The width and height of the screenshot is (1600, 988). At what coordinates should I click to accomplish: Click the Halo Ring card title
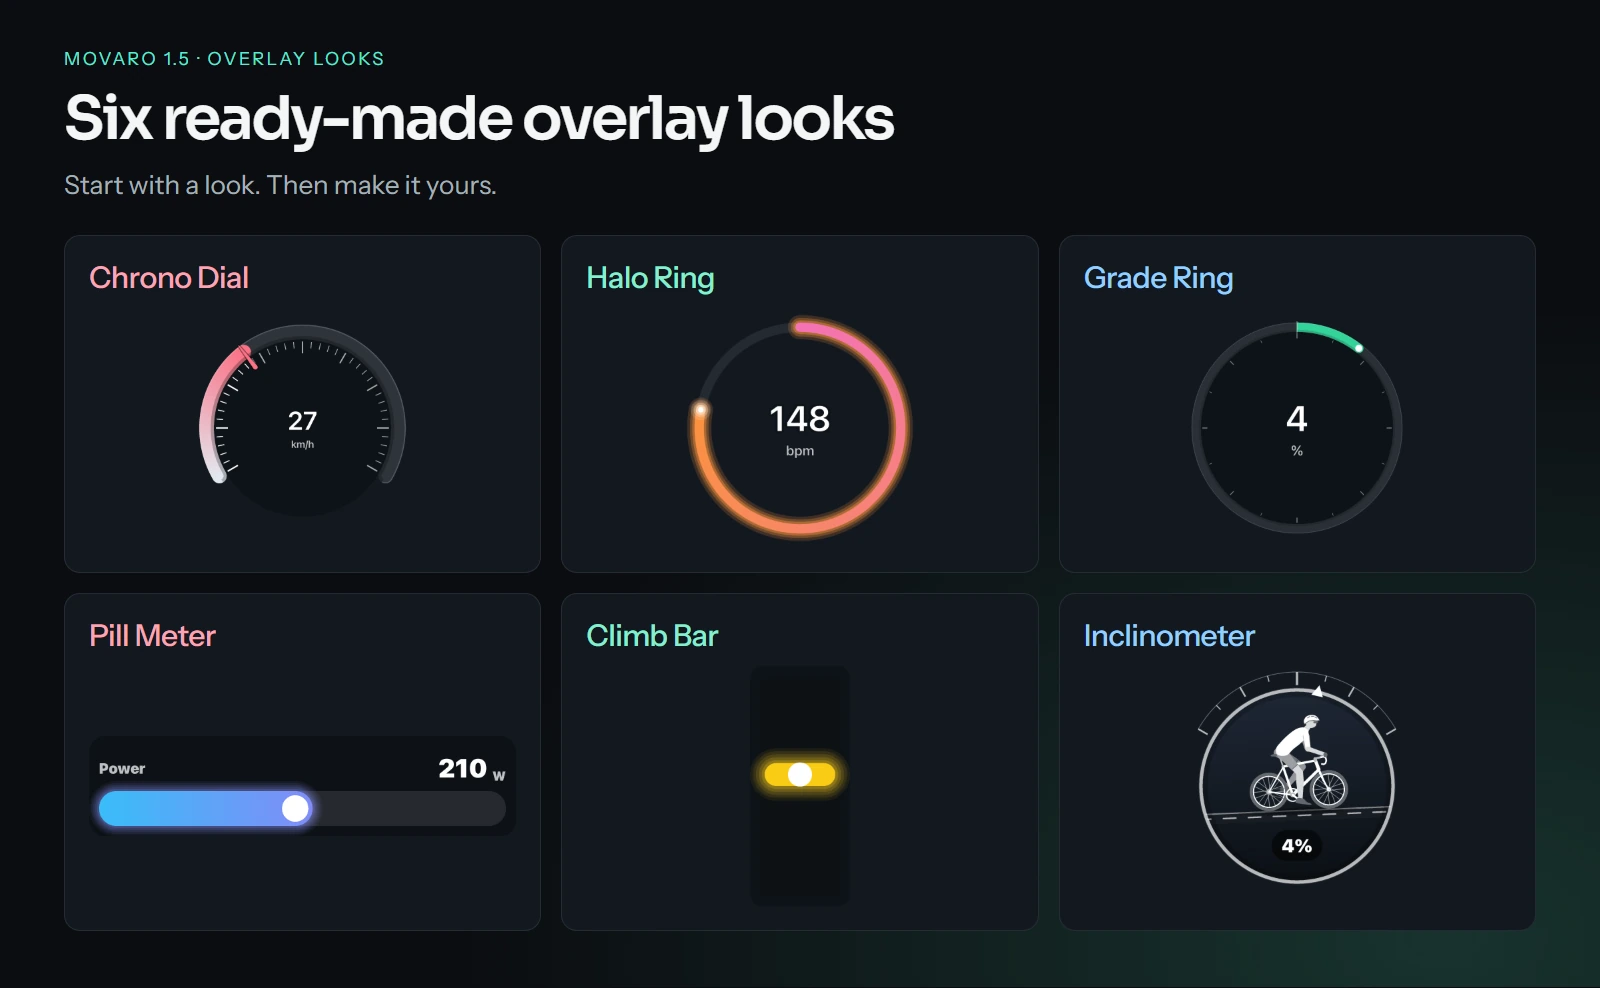click(x=650, y=277)
